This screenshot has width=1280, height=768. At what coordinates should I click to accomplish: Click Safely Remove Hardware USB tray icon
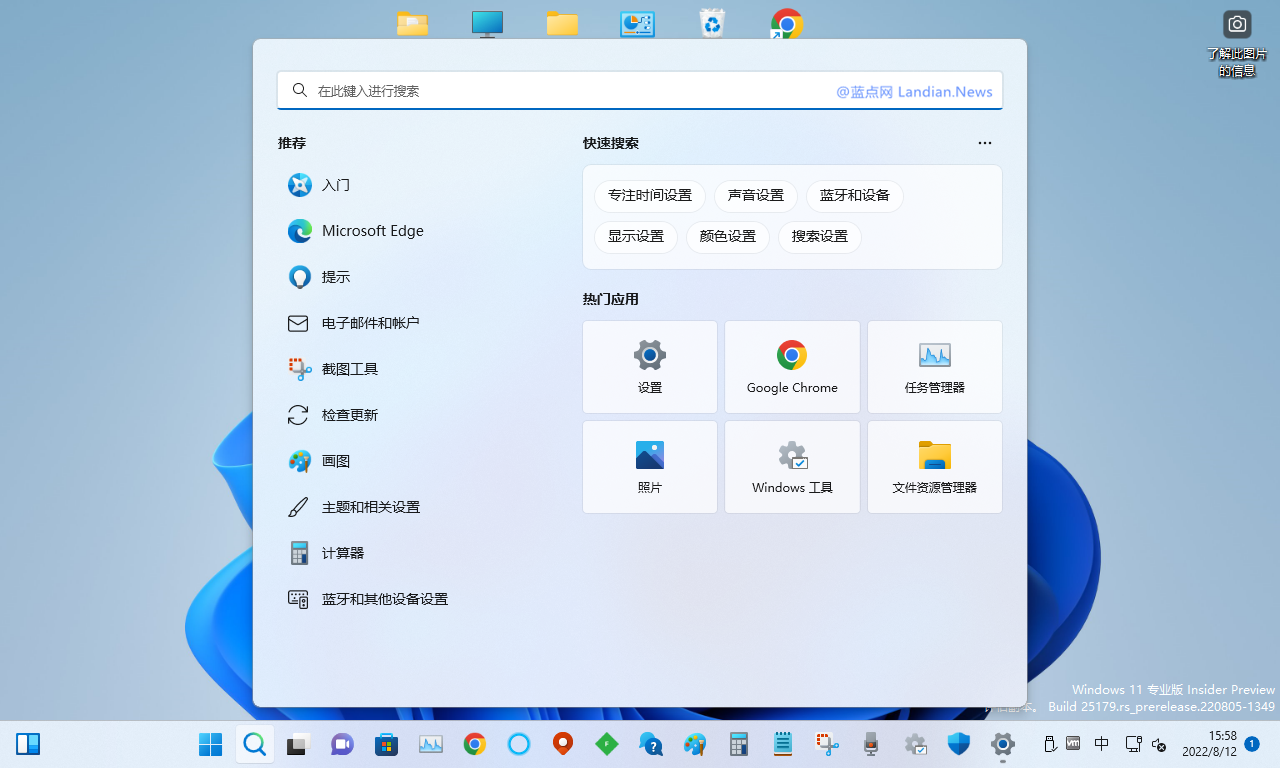click(x=1050, y=744)
